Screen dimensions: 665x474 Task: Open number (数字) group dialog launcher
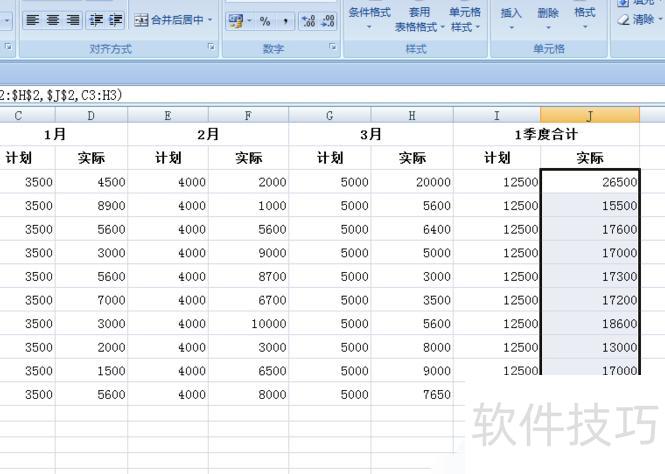pos(332,47)
